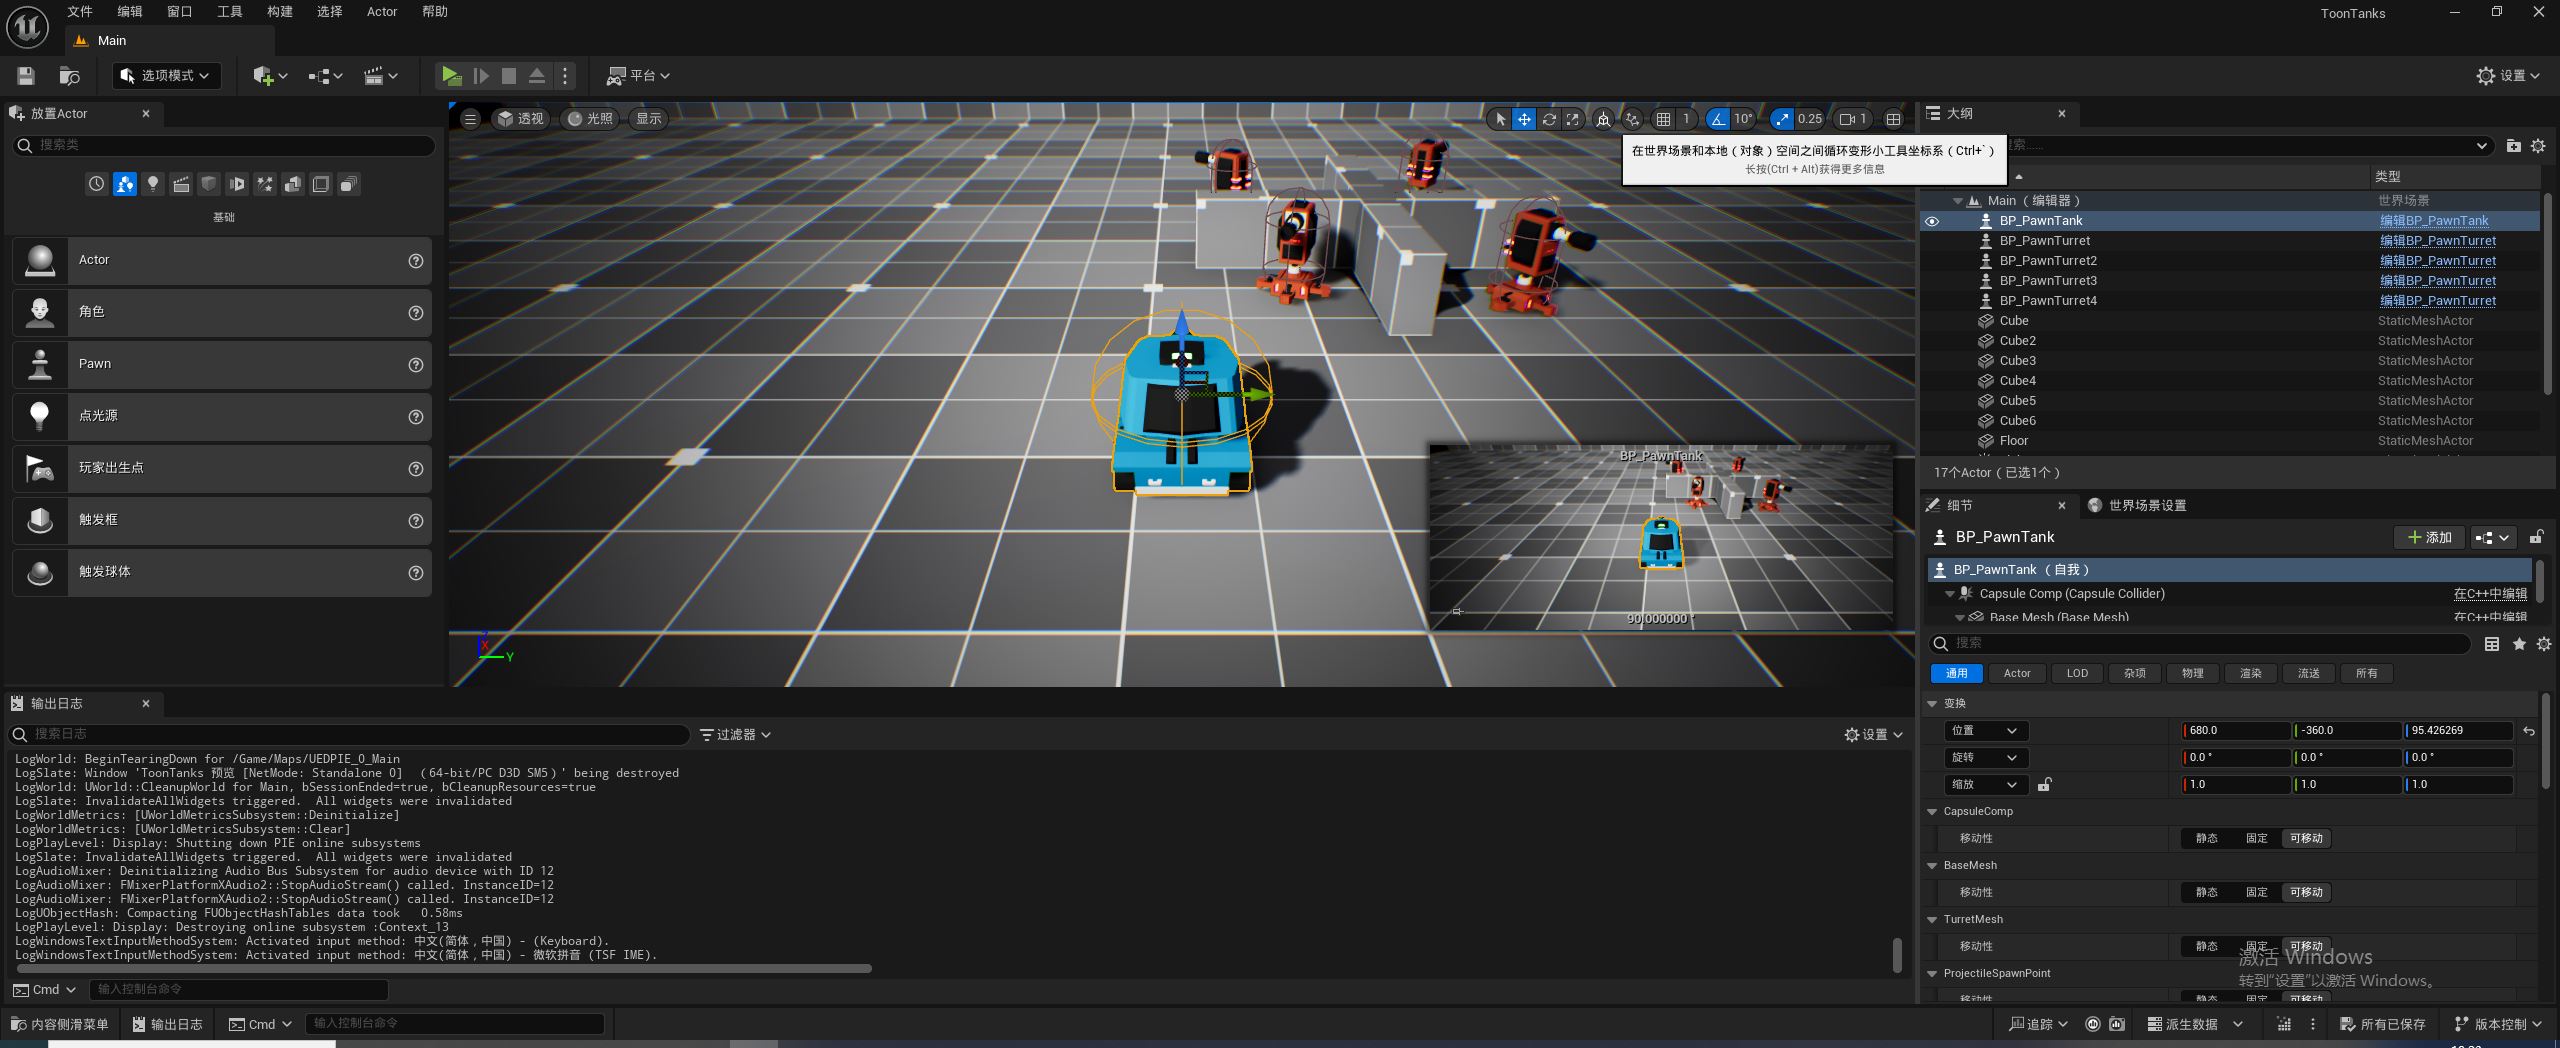2560x1048 pixels.
Task: Toggle visibility eye for BP_PawnTank in Outliner
Action: coord(1932,221)
